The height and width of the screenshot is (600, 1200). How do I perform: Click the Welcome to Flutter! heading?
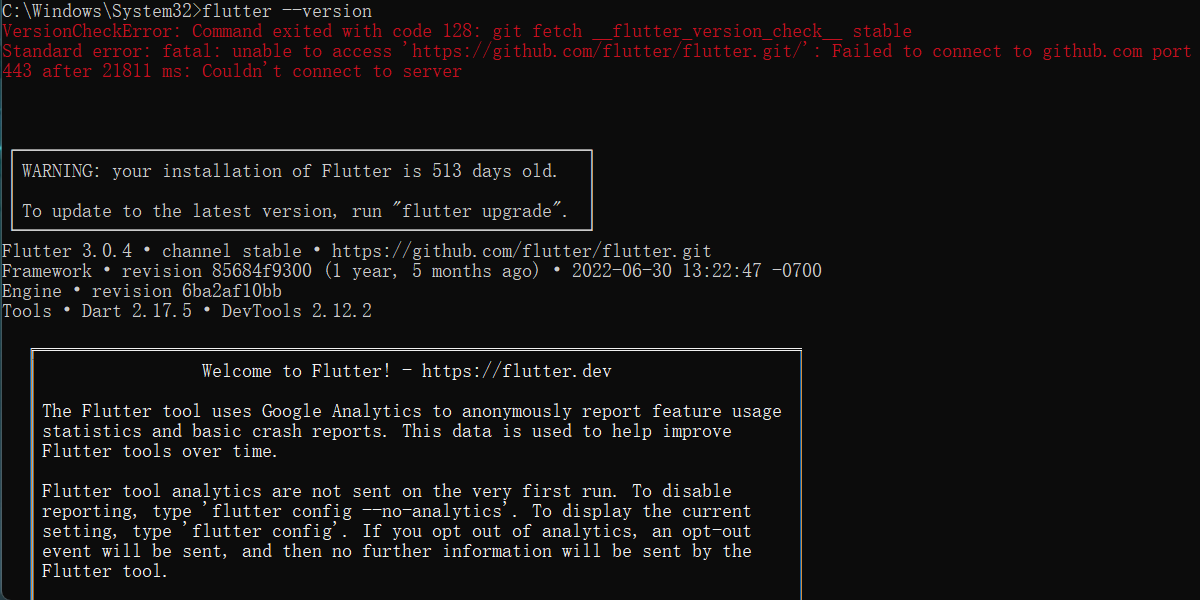pos(297,372)
